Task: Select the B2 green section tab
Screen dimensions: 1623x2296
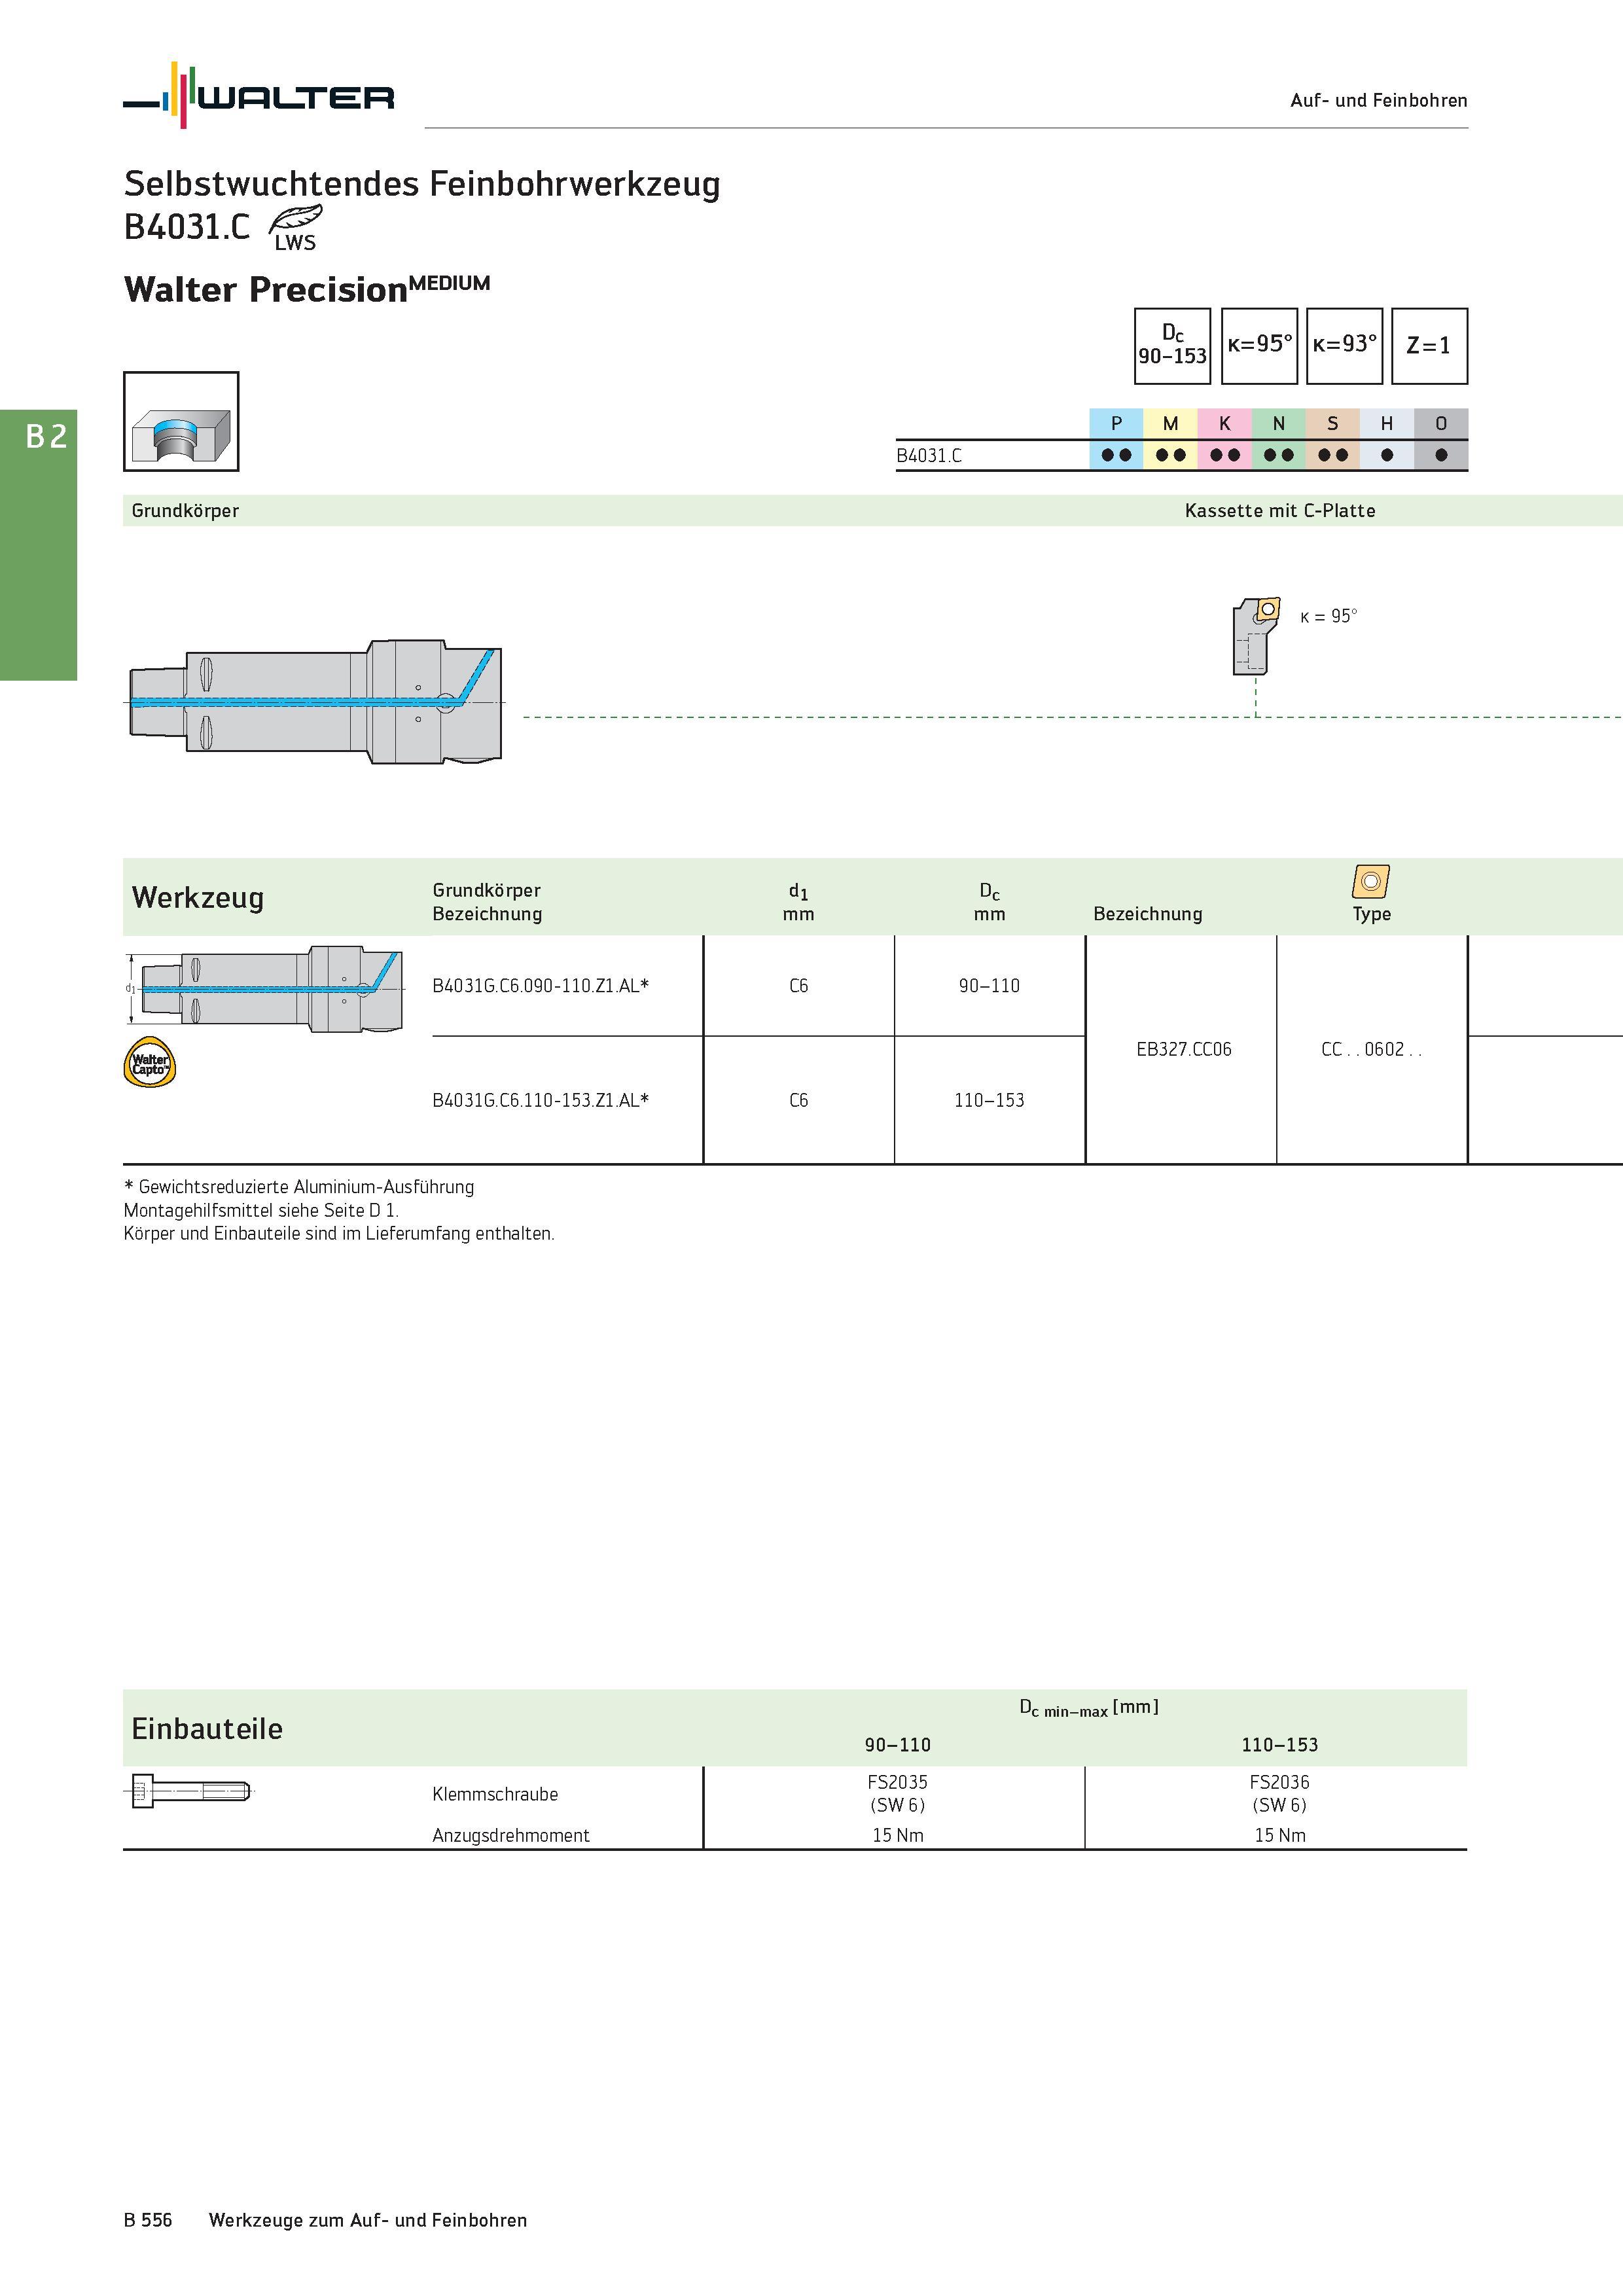Action: click(x=38, y=545)
